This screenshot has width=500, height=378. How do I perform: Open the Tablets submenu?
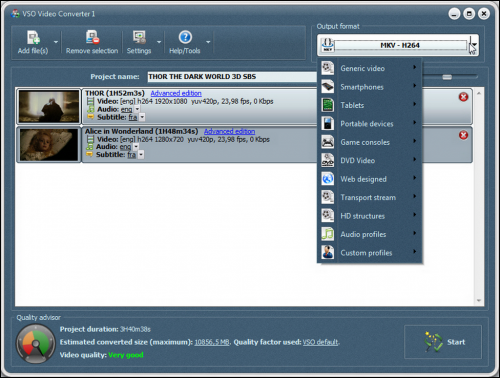pos(370,105)
